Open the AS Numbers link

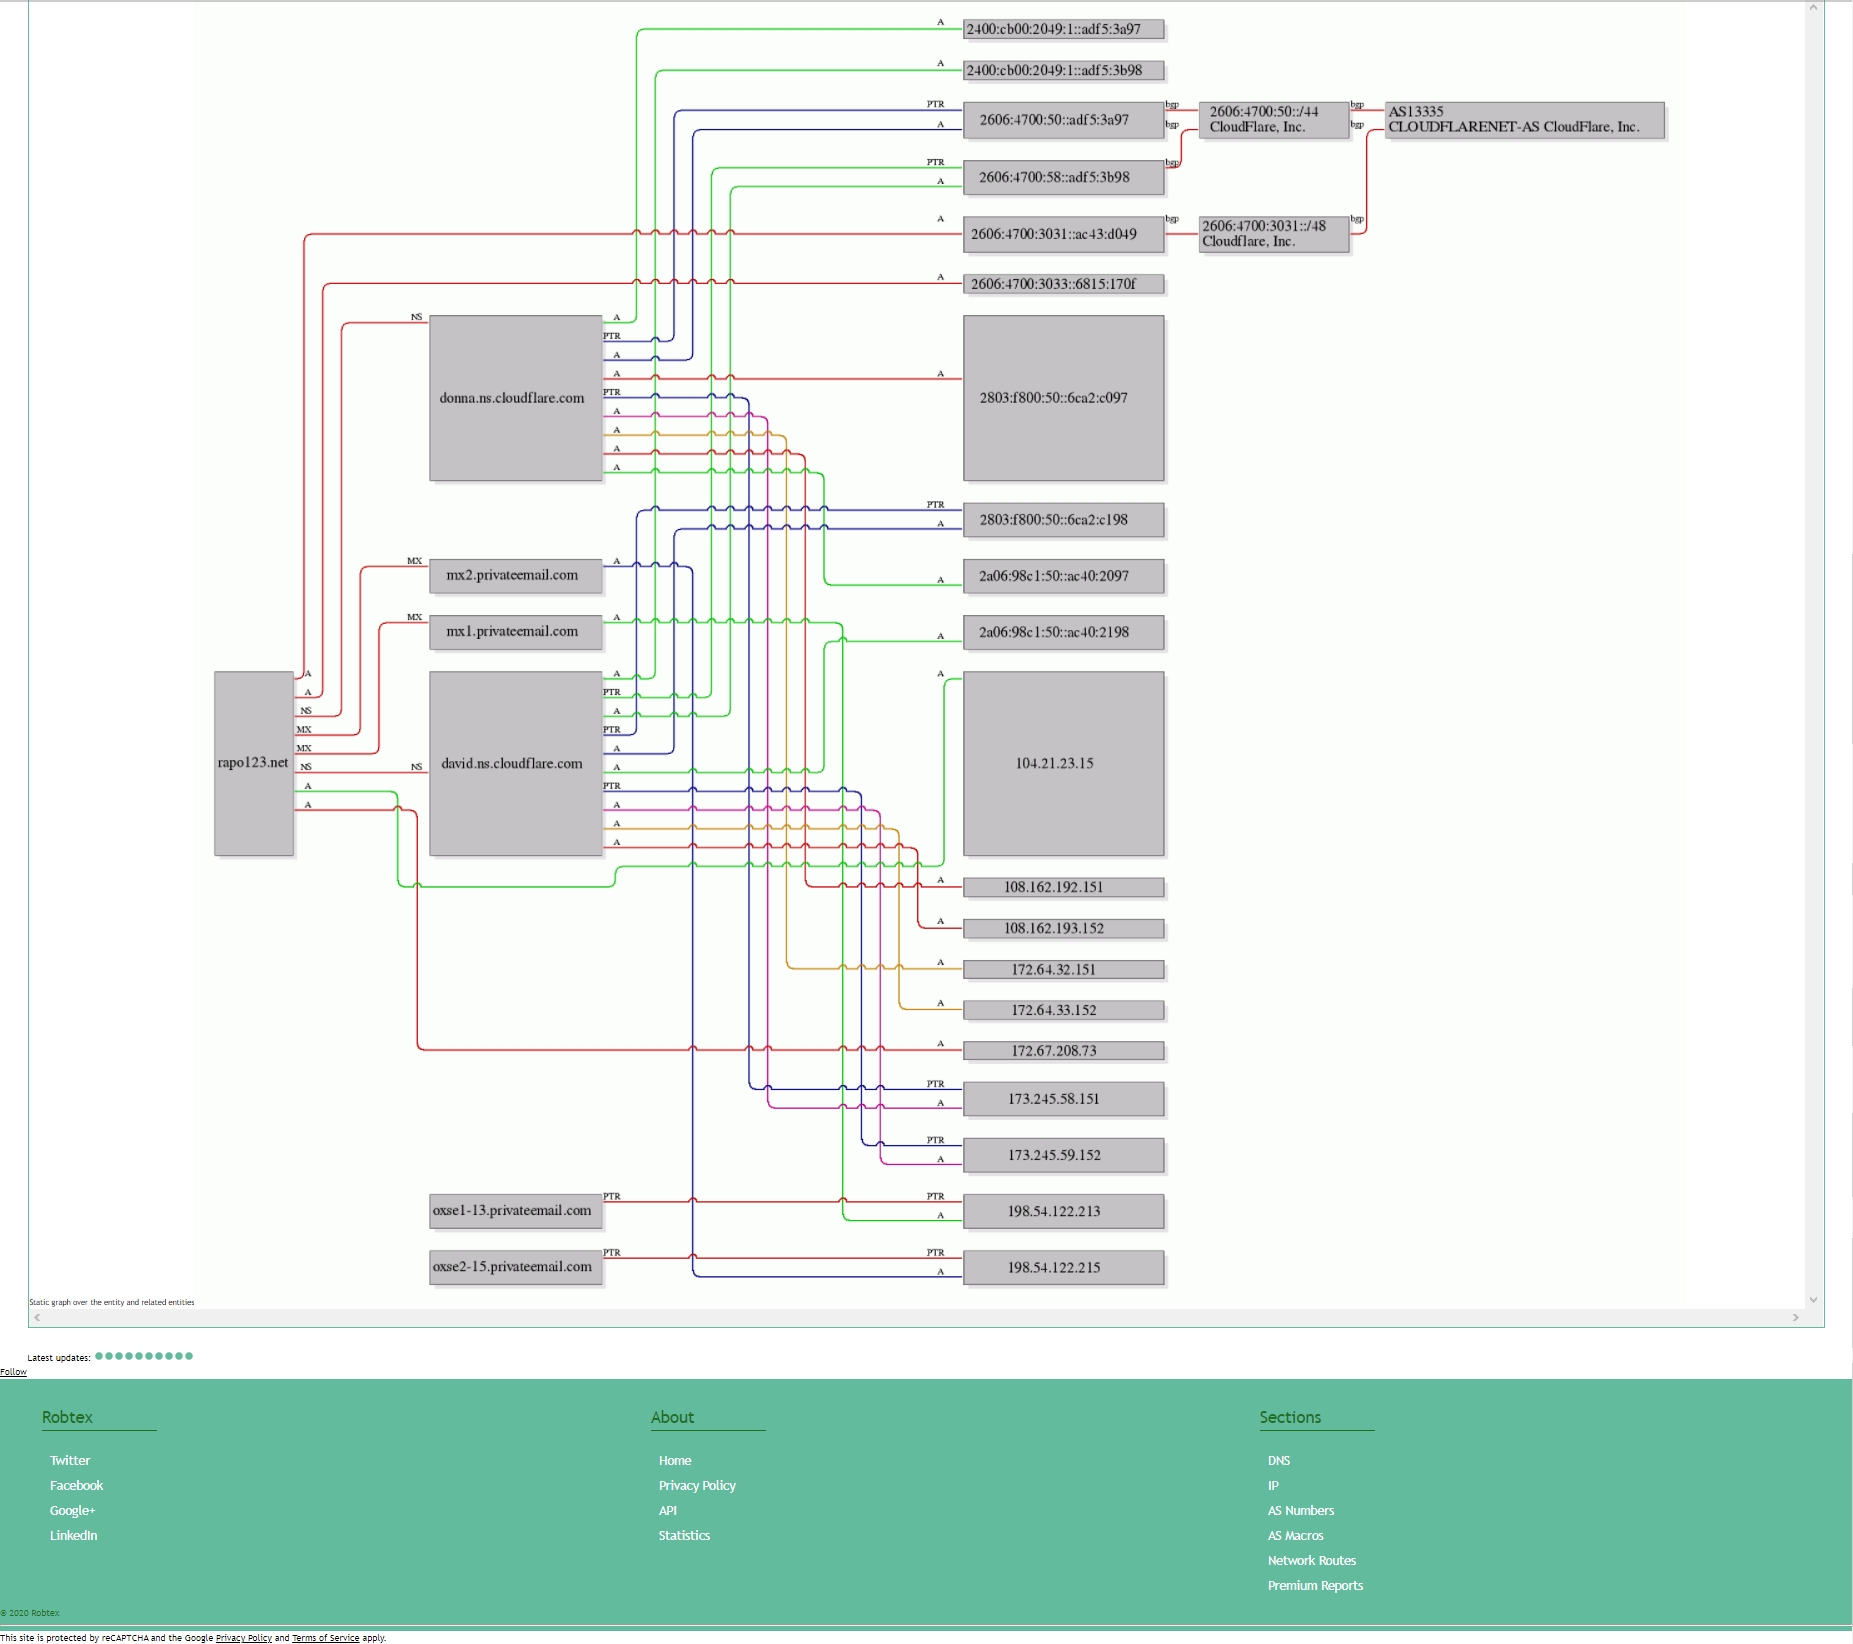(x=1301, y=1511)
